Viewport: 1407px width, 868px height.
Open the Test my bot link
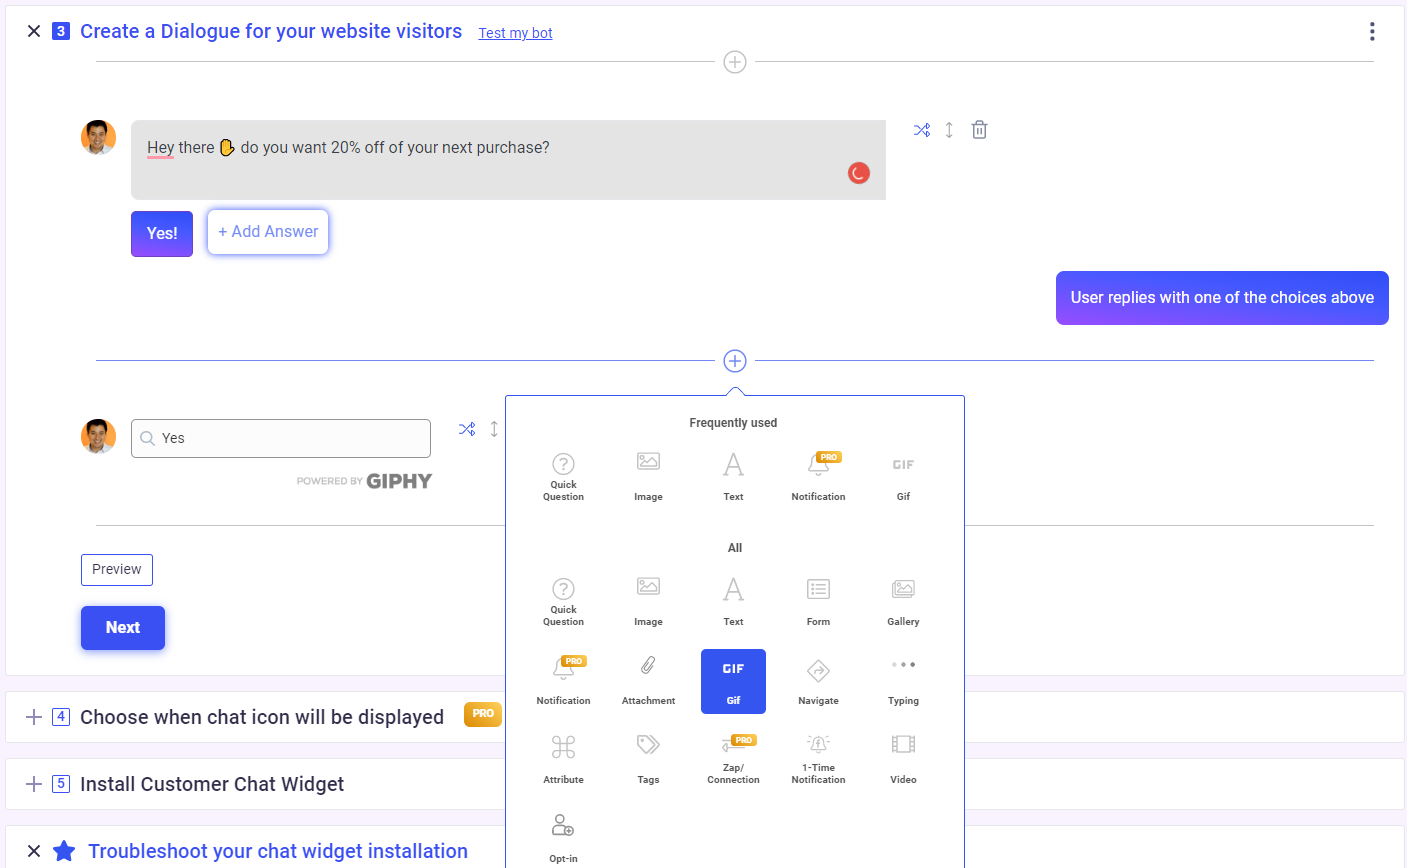[515, 33]
